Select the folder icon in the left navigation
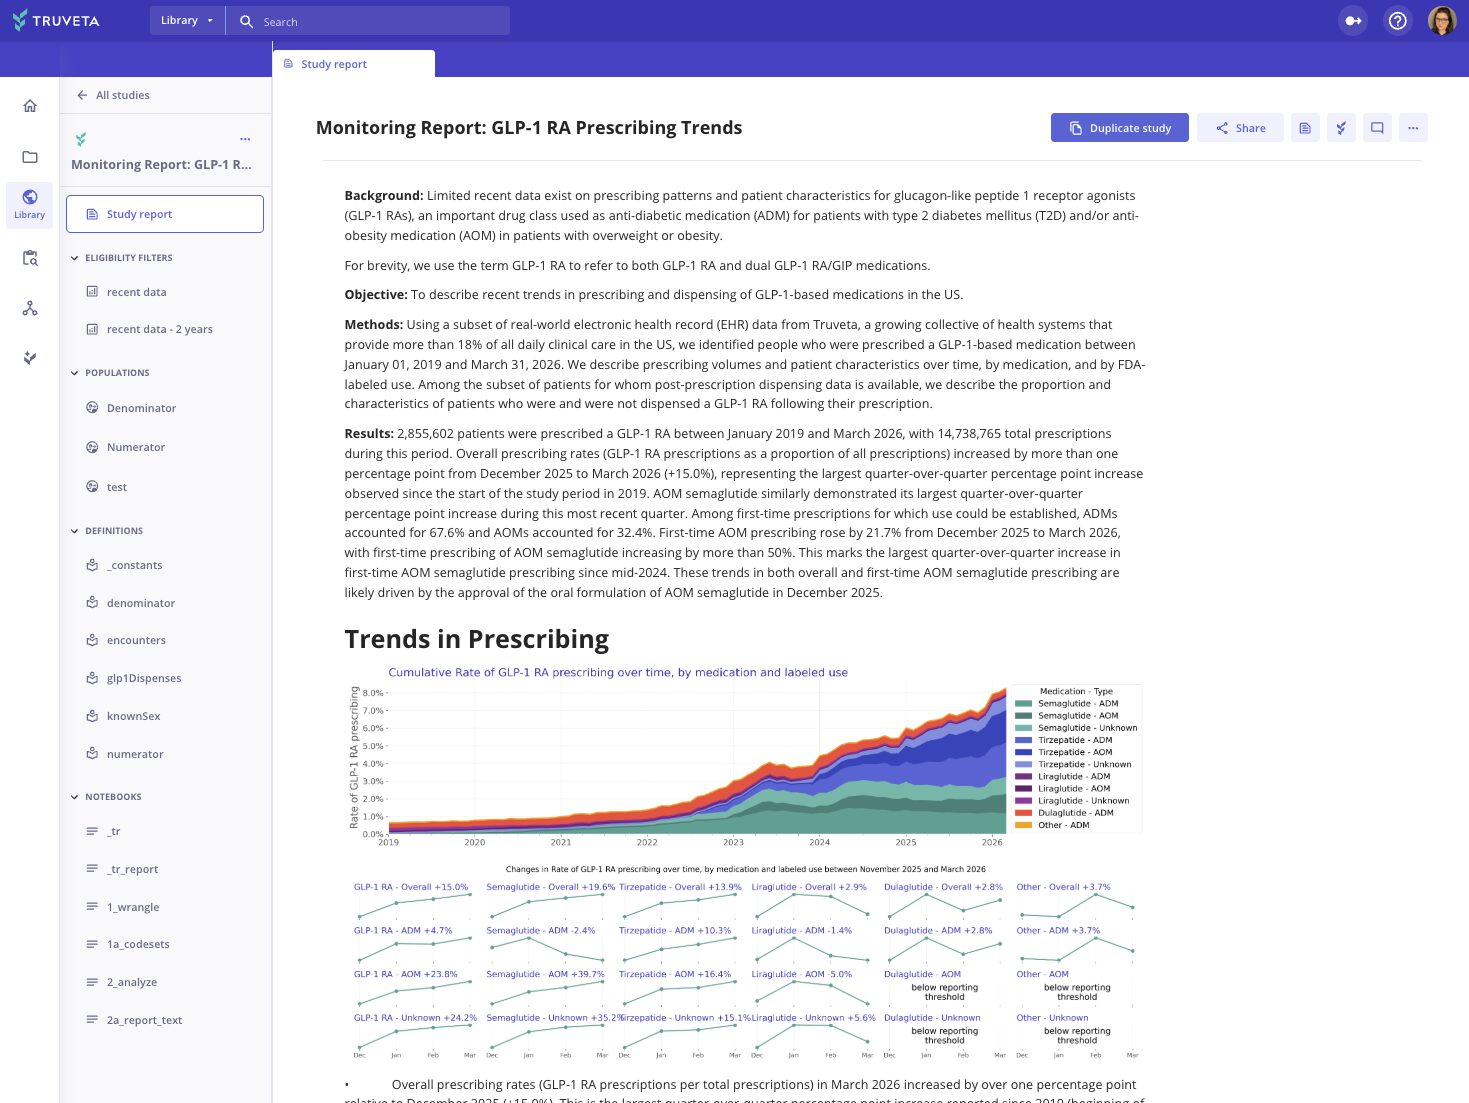 [x=29, y=156]
